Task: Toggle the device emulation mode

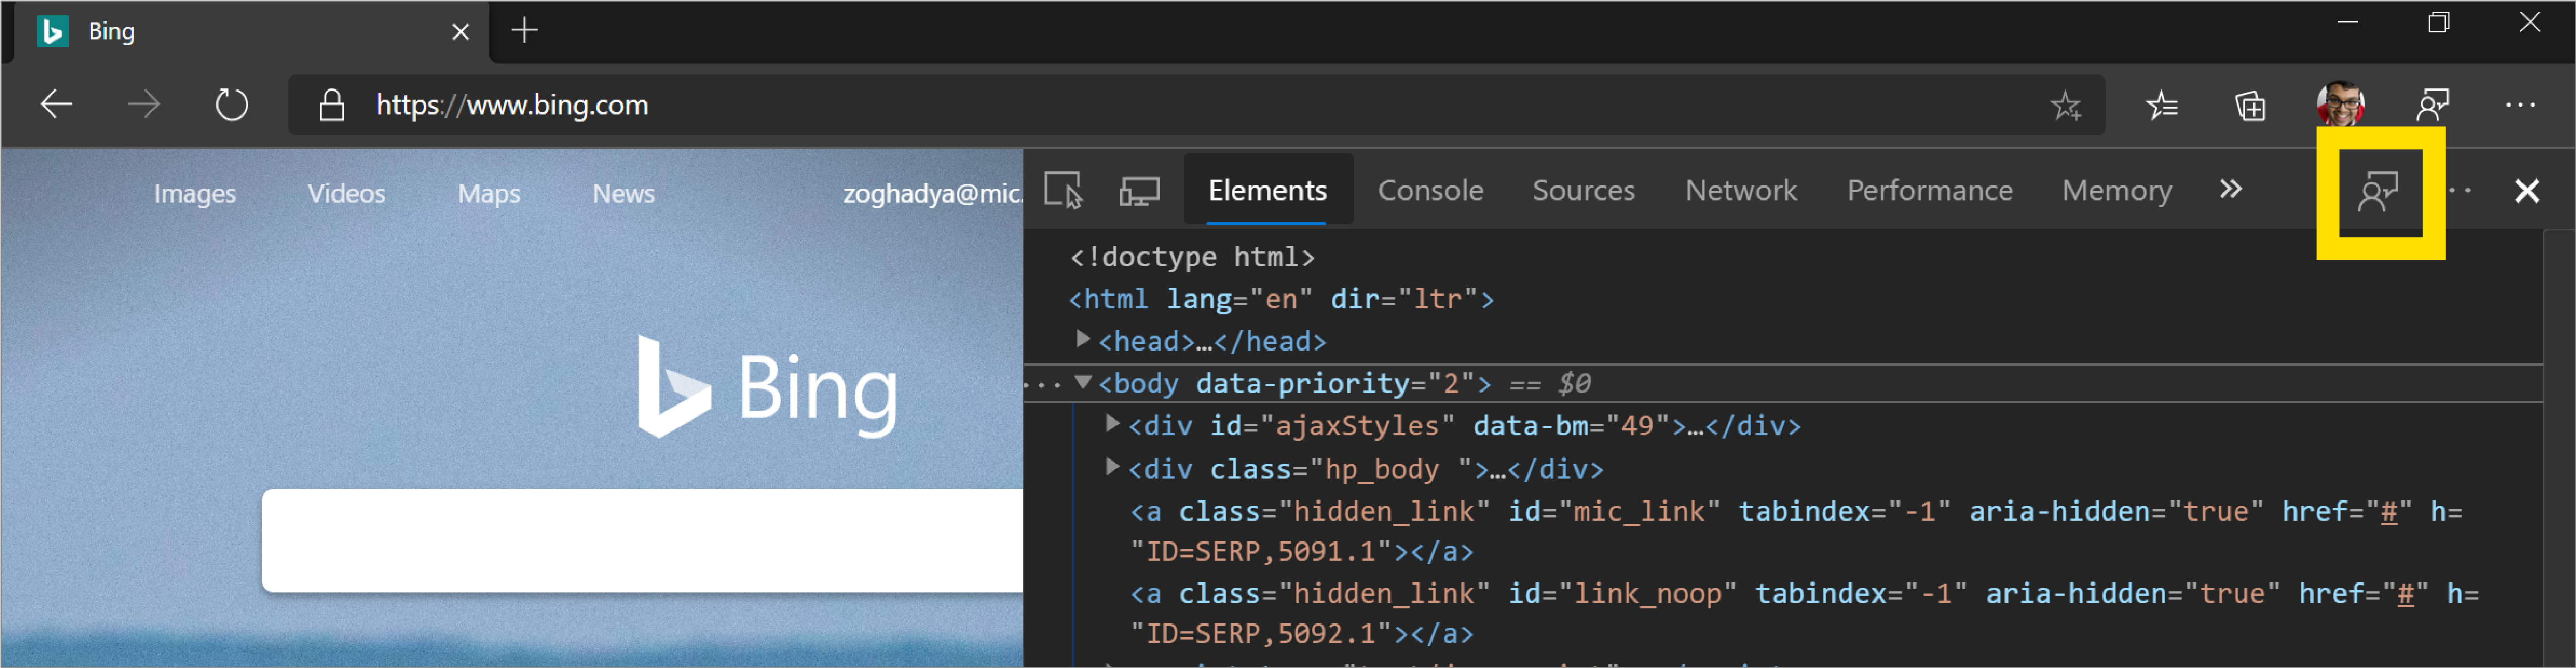Action: [1140, 190]
